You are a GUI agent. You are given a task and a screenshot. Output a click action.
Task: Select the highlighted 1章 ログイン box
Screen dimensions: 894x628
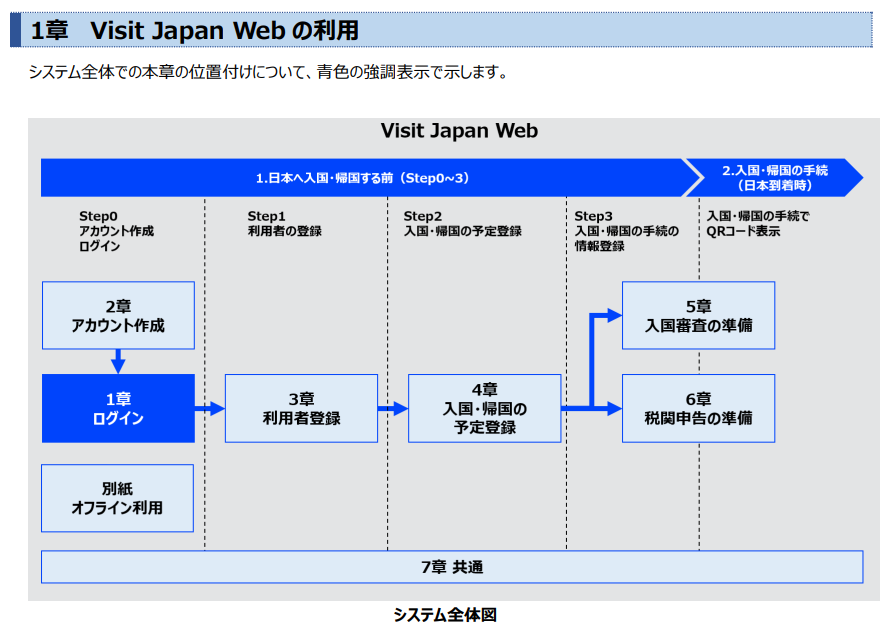[118, 408]
